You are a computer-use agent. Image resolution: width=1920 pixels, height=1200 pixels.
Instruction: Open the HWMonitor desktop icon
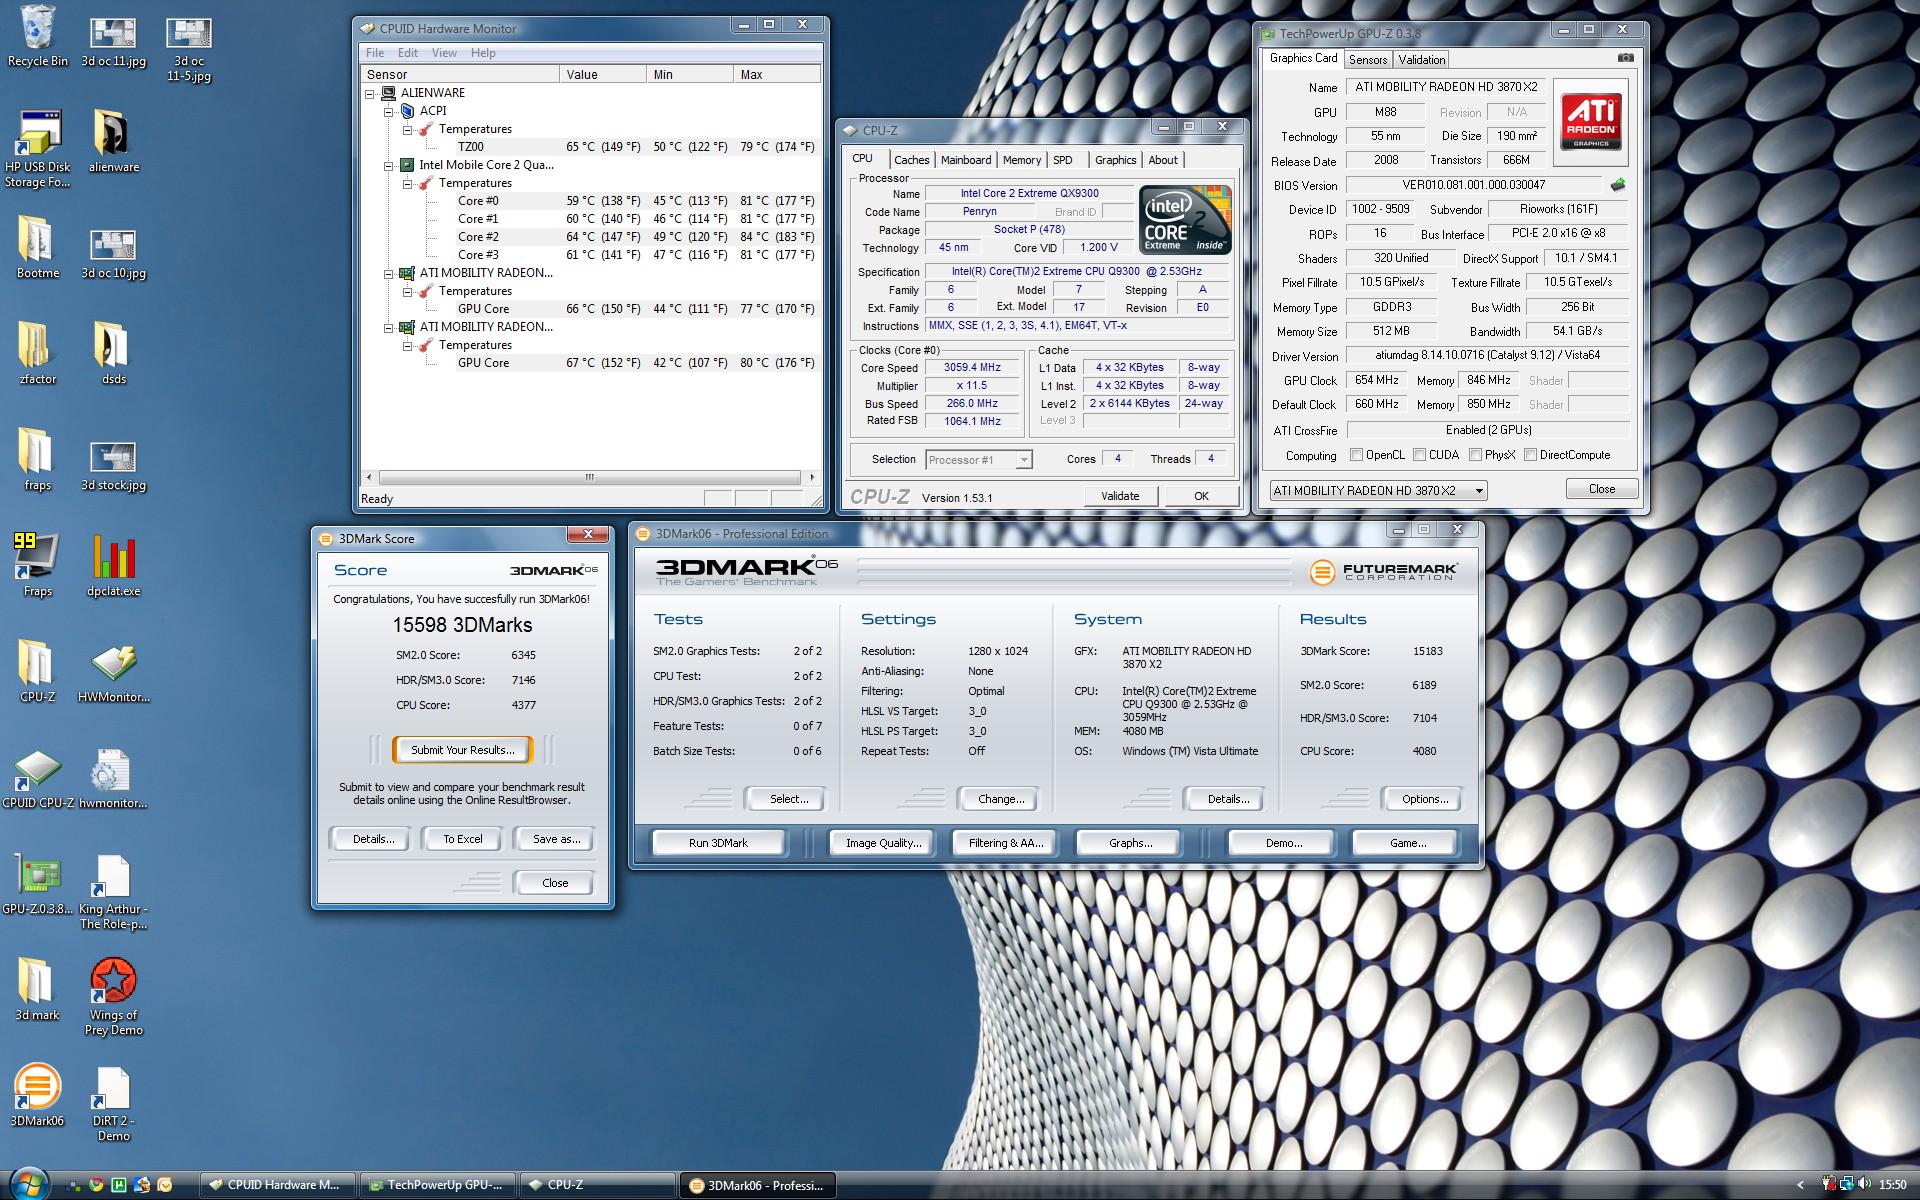click(x=113, y=672)
